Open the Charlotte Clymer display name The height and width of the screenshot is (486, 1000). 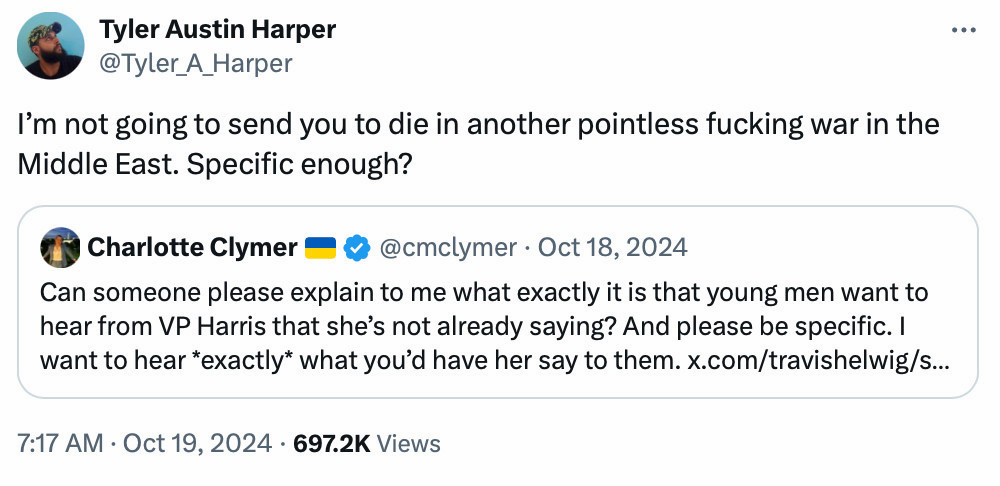pos(192,247)
